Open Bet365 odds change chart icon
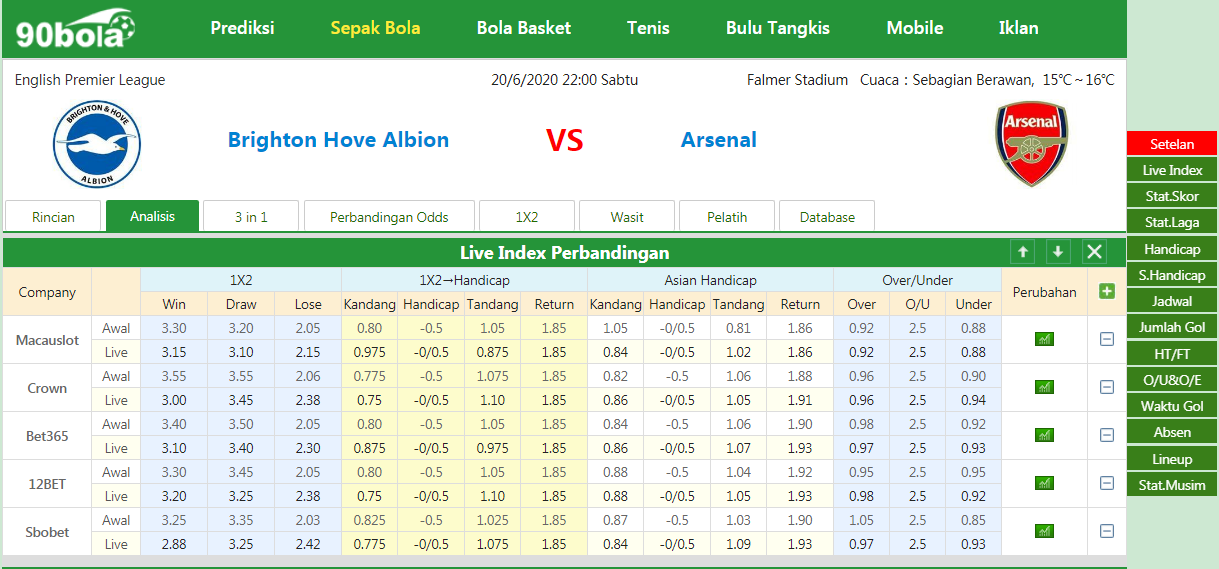Viewport: 1219px width, 569px height. tap(1044, 435)
